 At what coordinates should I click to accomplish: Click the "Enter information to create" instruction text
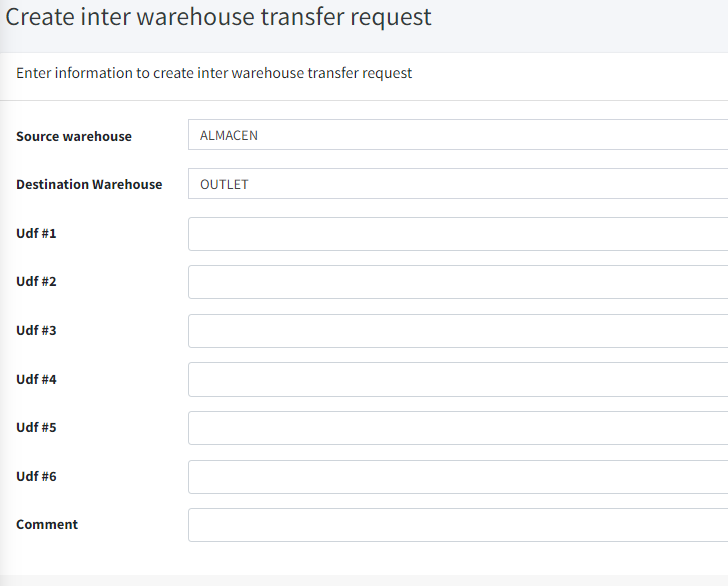(214, 73)
